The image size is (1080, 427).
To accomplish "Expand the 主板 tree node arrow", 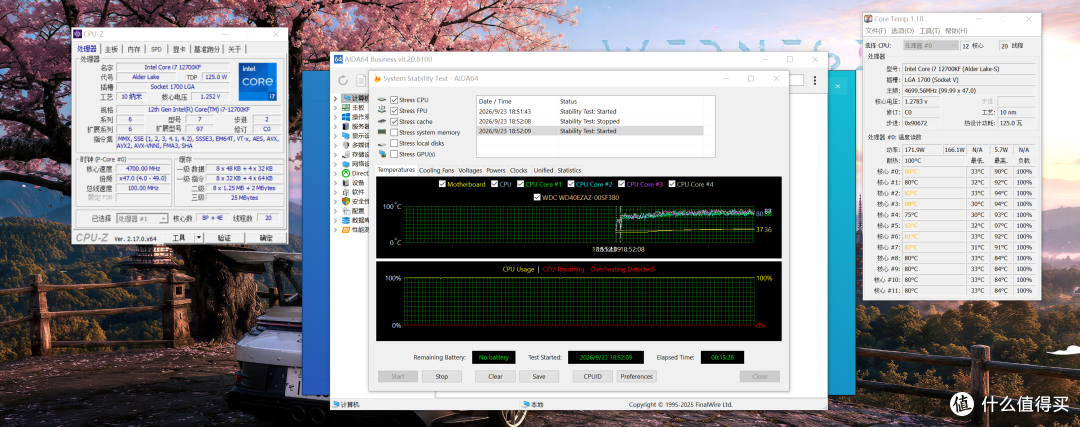I will click(x=335, y=107).
